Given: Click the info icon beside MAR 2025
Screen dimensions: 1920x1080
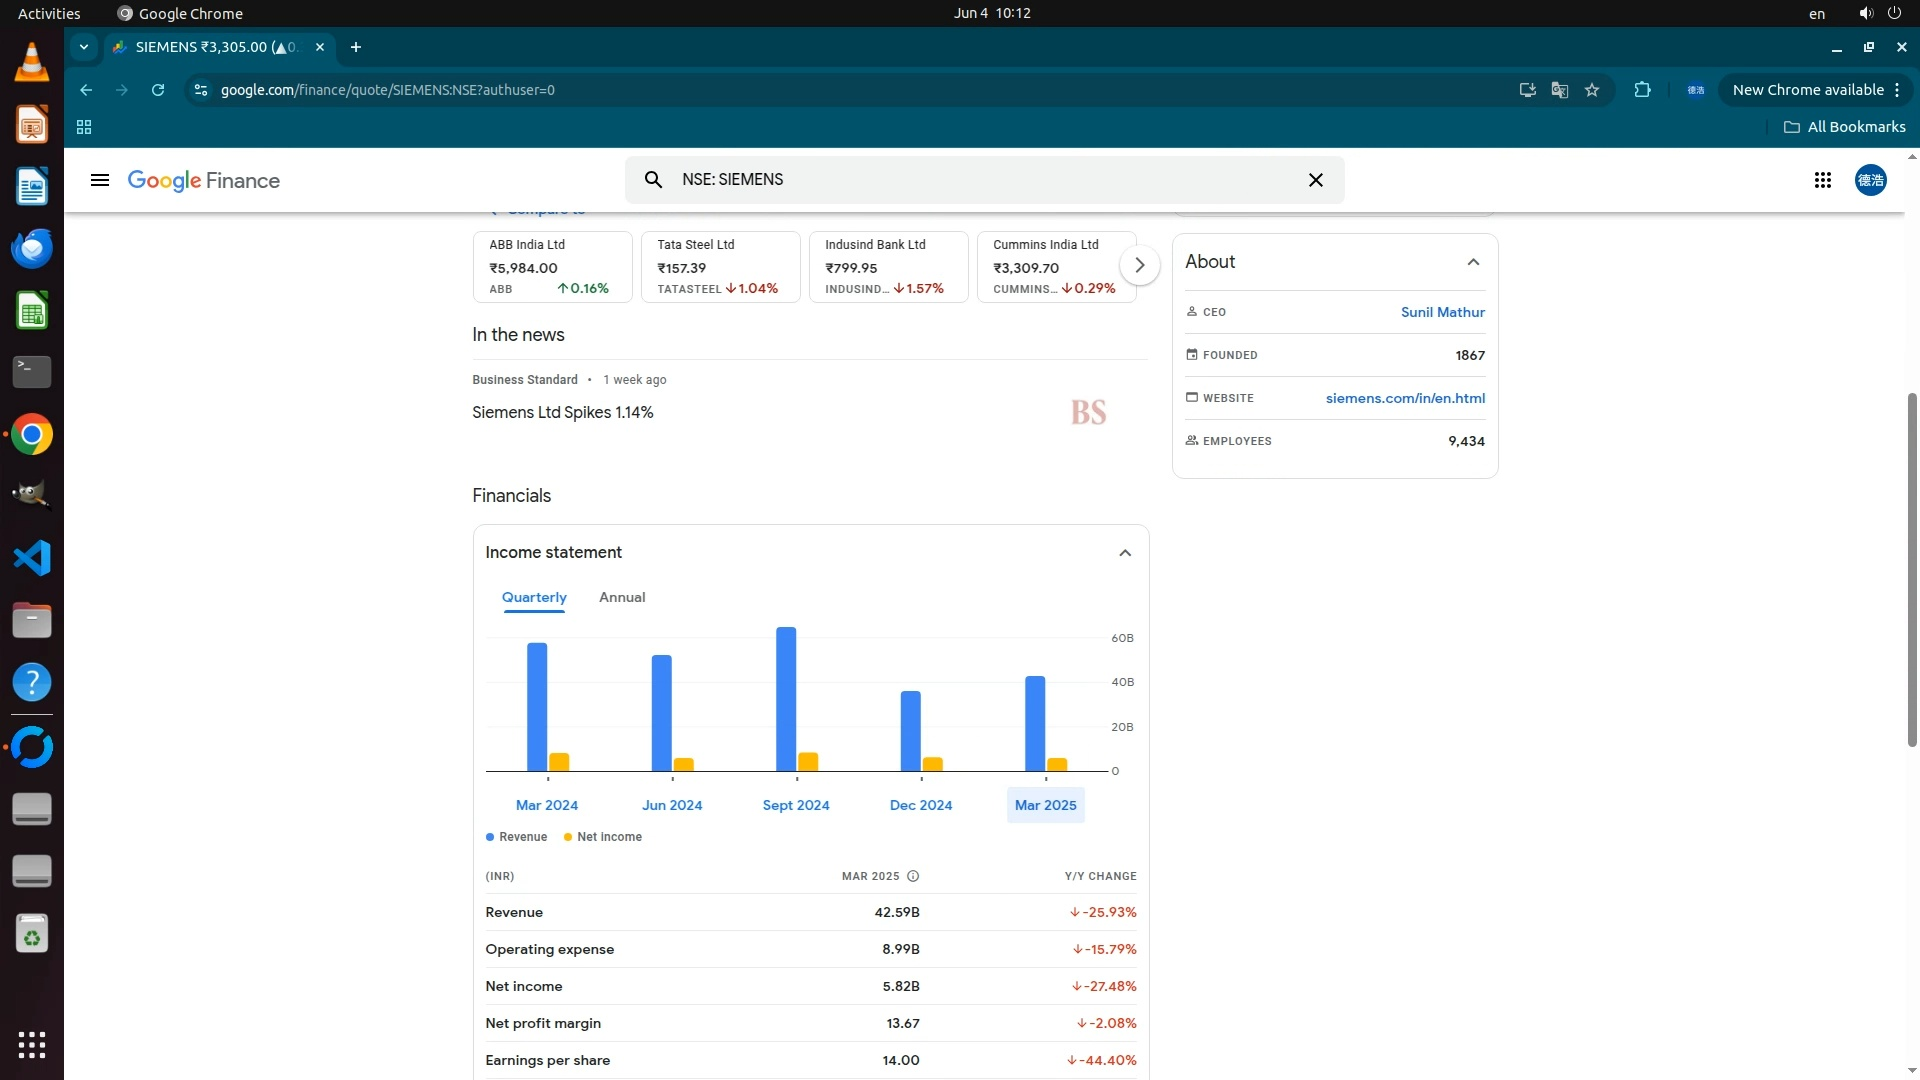Looking at the screenshot, I should coord(912,876).
